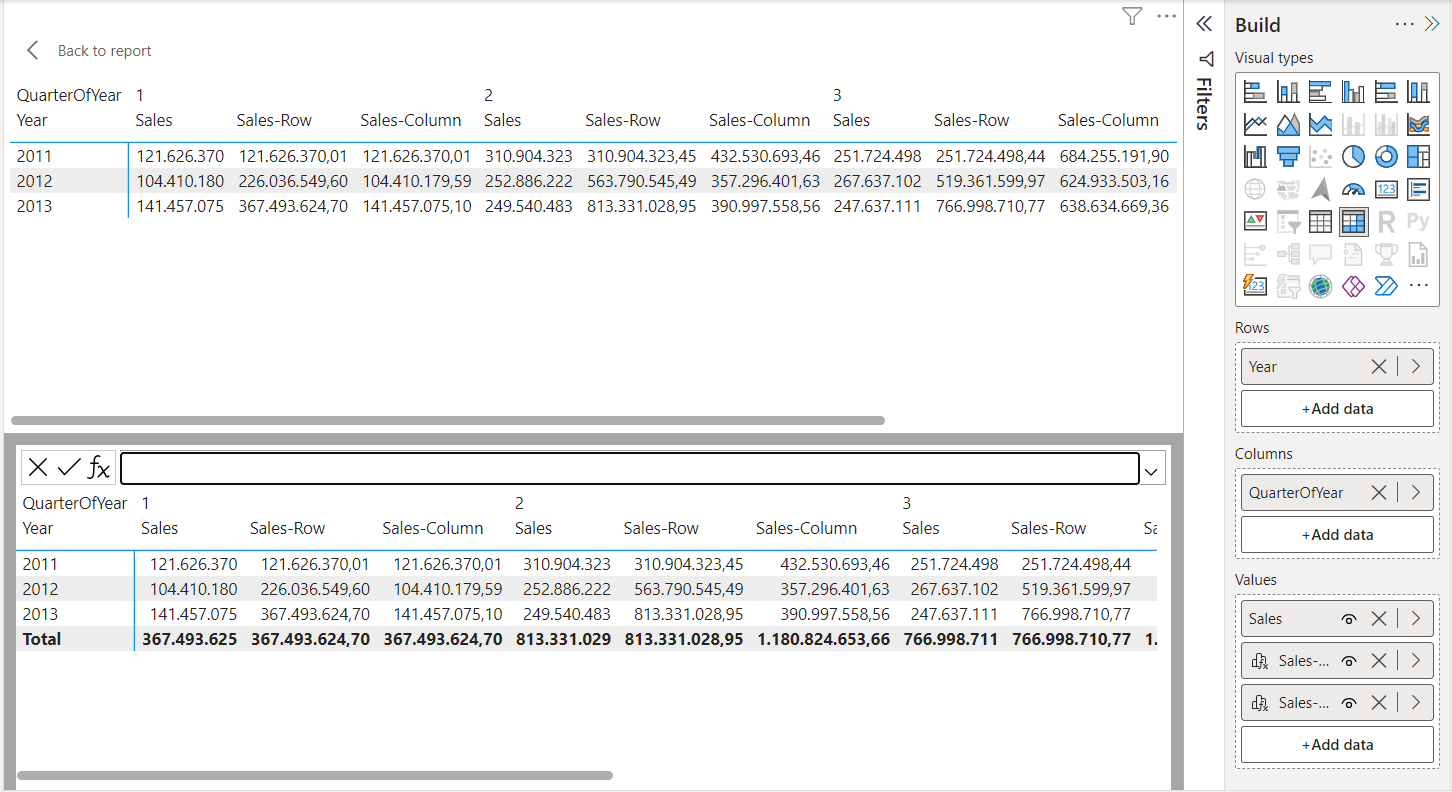Expand the formula bar dropdown chevron
This screenshot has height=792, width=1452.
1153,471
